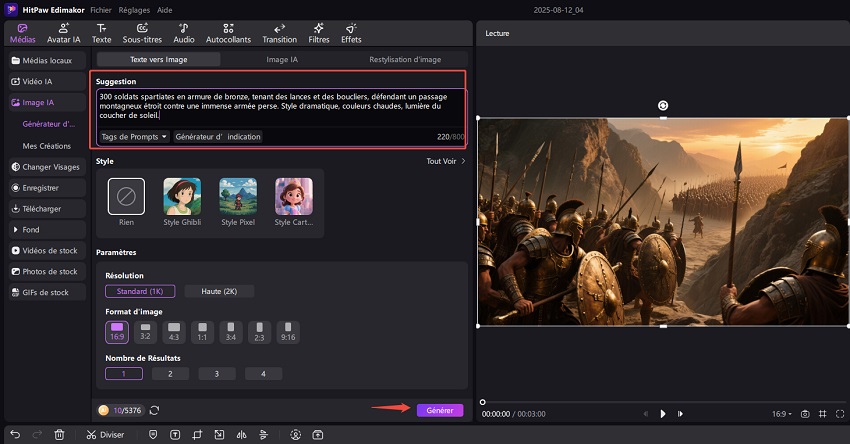The width and height of the screenshot is (850, 444).
Task: Step to the next frame
Action: click(x=680, y=414)
